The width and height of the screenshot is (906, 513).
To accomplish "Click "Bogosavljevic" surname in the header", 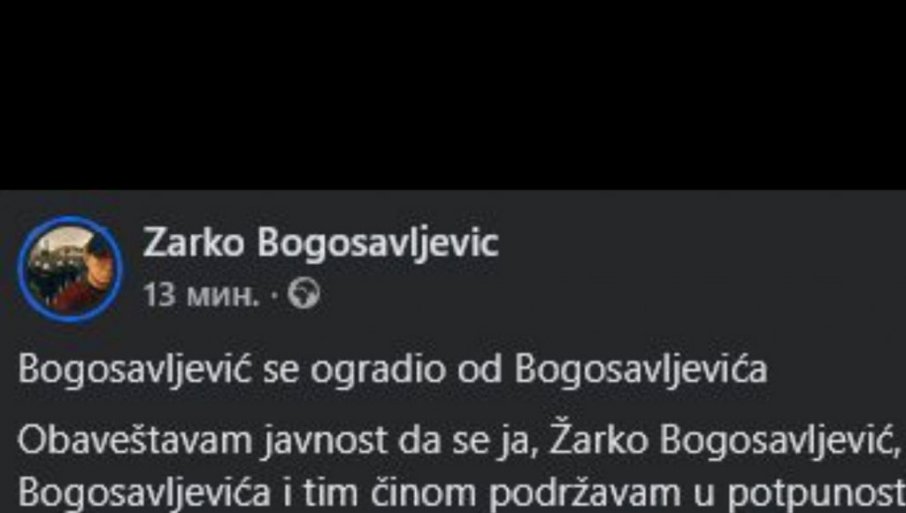I will pos(377,243).
